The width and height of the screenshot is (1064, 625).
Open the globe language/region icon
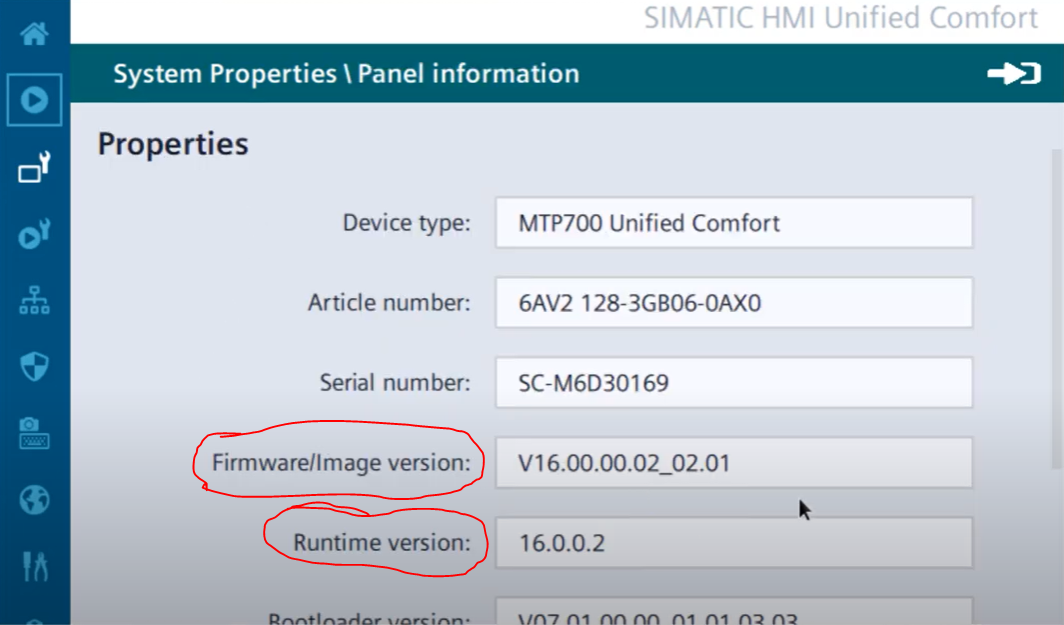(x=34, y=499)
